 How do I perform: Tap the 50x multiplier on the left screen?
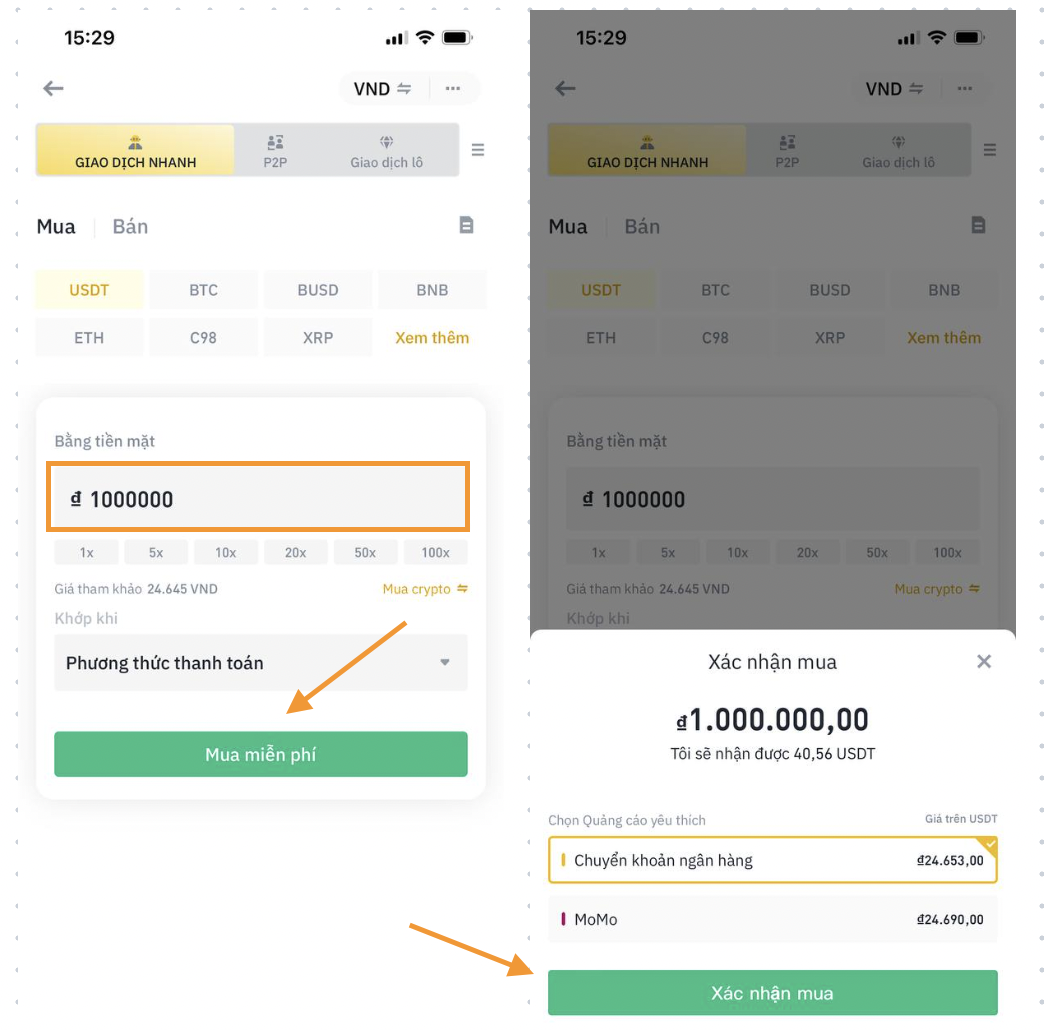(x=365, y=552)
